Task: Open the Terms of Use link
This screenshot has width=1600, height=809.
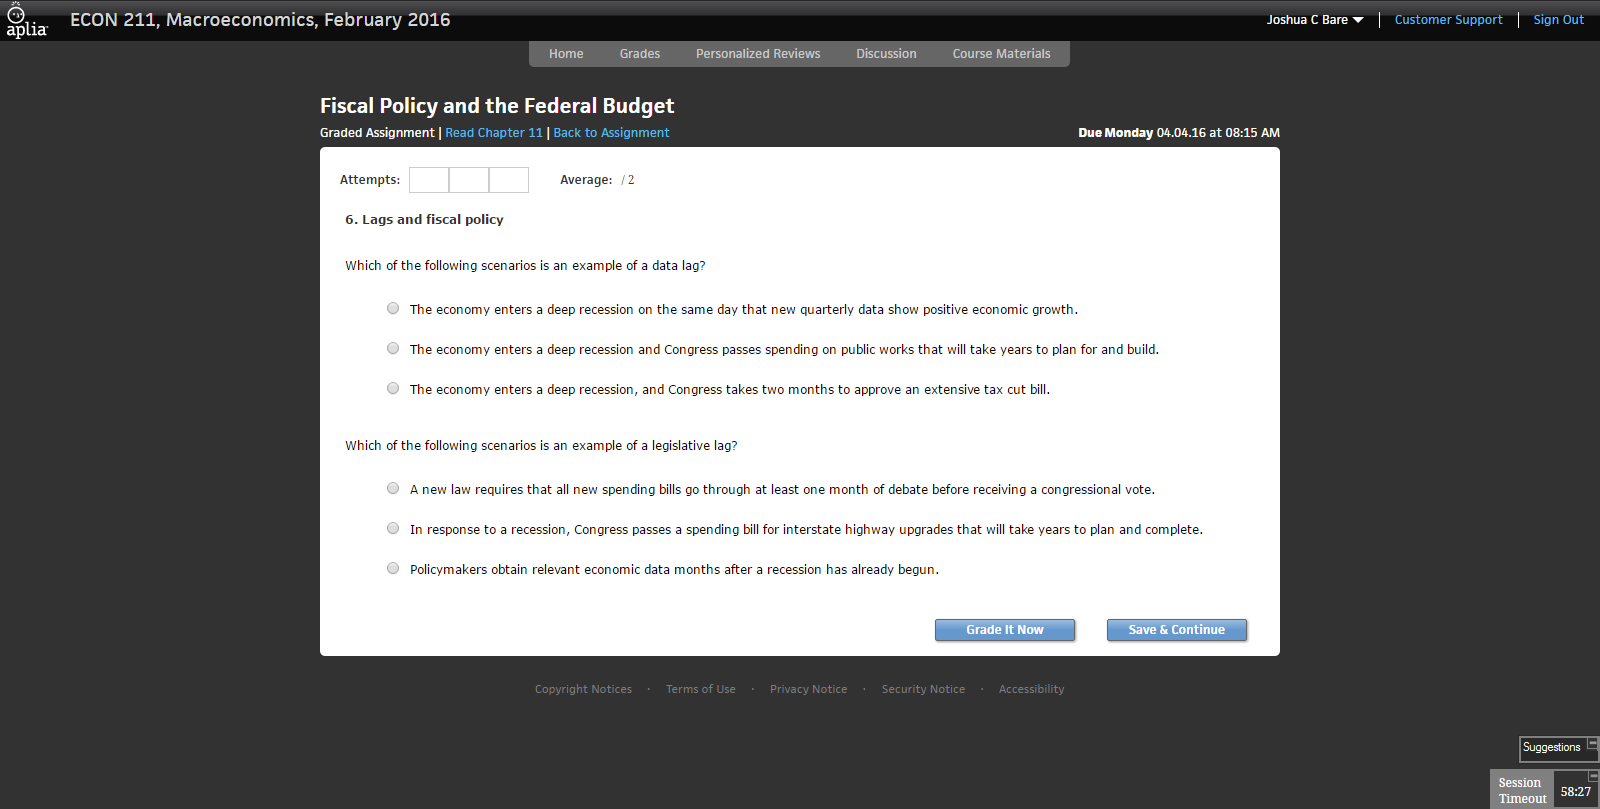Action: click(x=701, y=689)
